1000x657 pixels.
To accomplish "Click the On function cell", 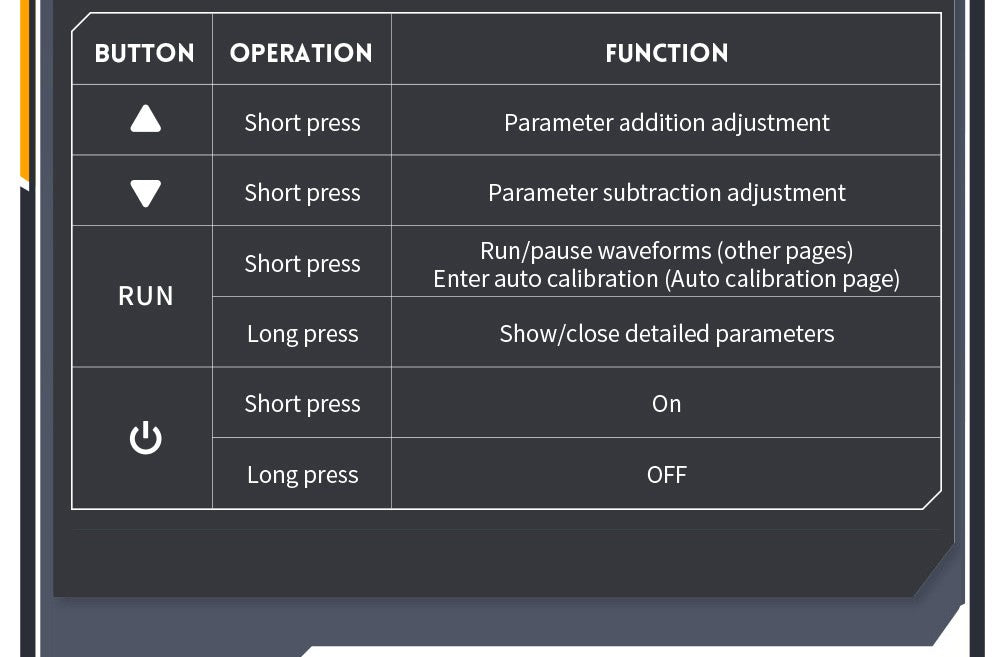I will click(x=666, y=404).
